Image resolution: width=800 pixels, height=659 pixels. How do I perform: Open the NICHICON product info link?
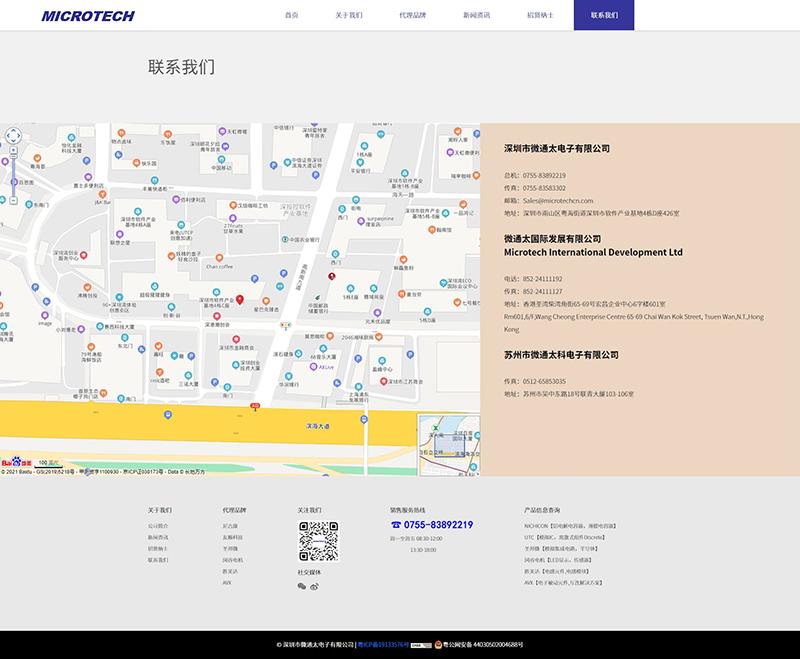(570, 526)
